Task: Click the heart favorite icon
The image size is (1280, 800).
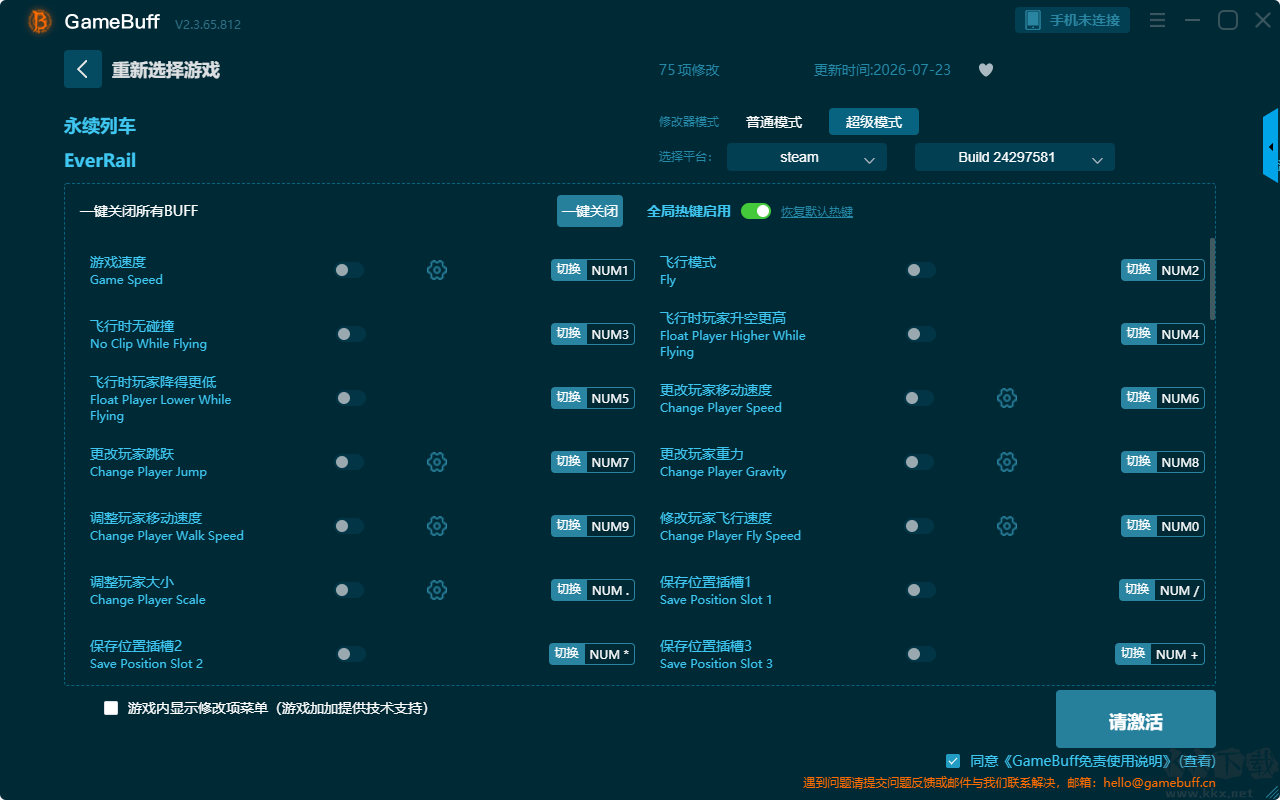Action: (x=986, y=70)
